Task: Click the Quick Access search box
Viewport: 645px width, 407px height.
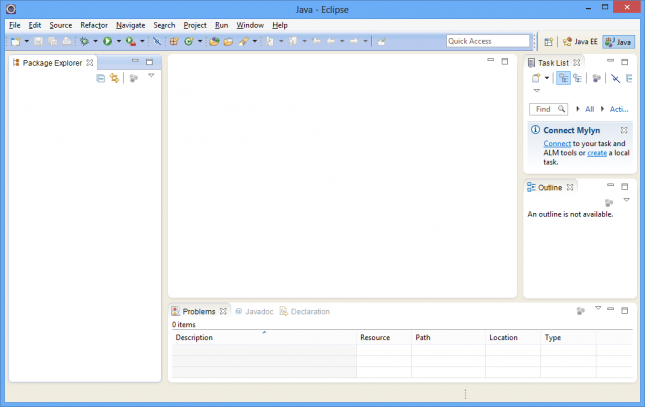Action: click(488, 41)
